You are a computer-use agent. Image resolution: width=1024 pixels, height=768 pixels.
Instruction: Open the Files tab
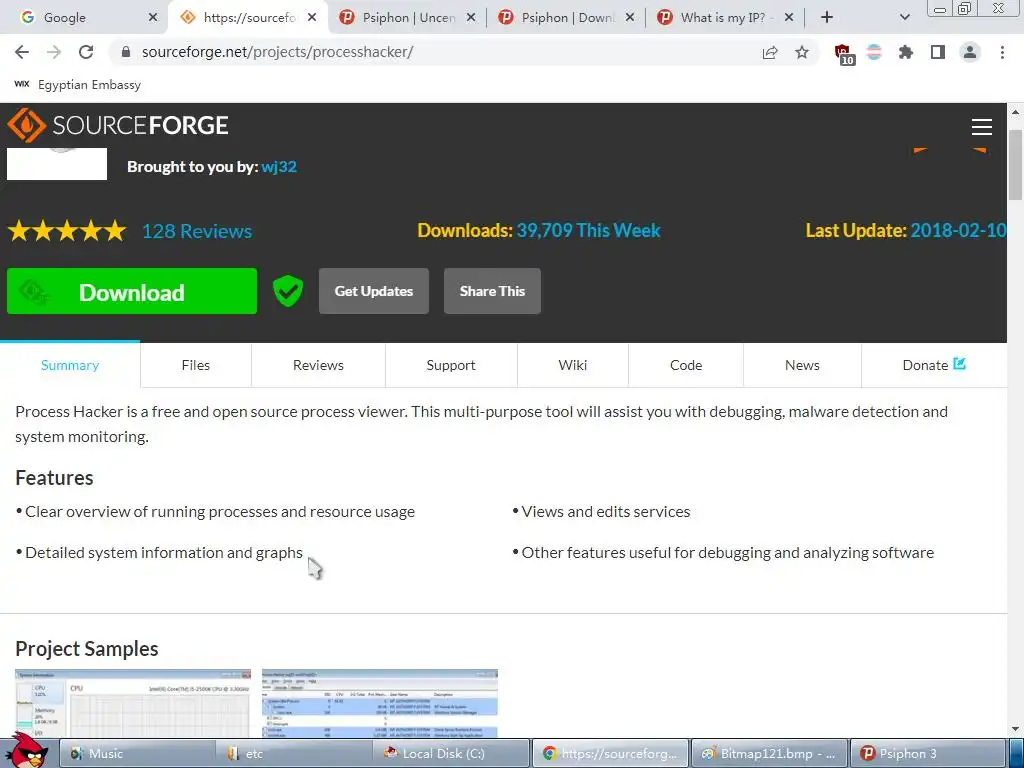(196, 365)
